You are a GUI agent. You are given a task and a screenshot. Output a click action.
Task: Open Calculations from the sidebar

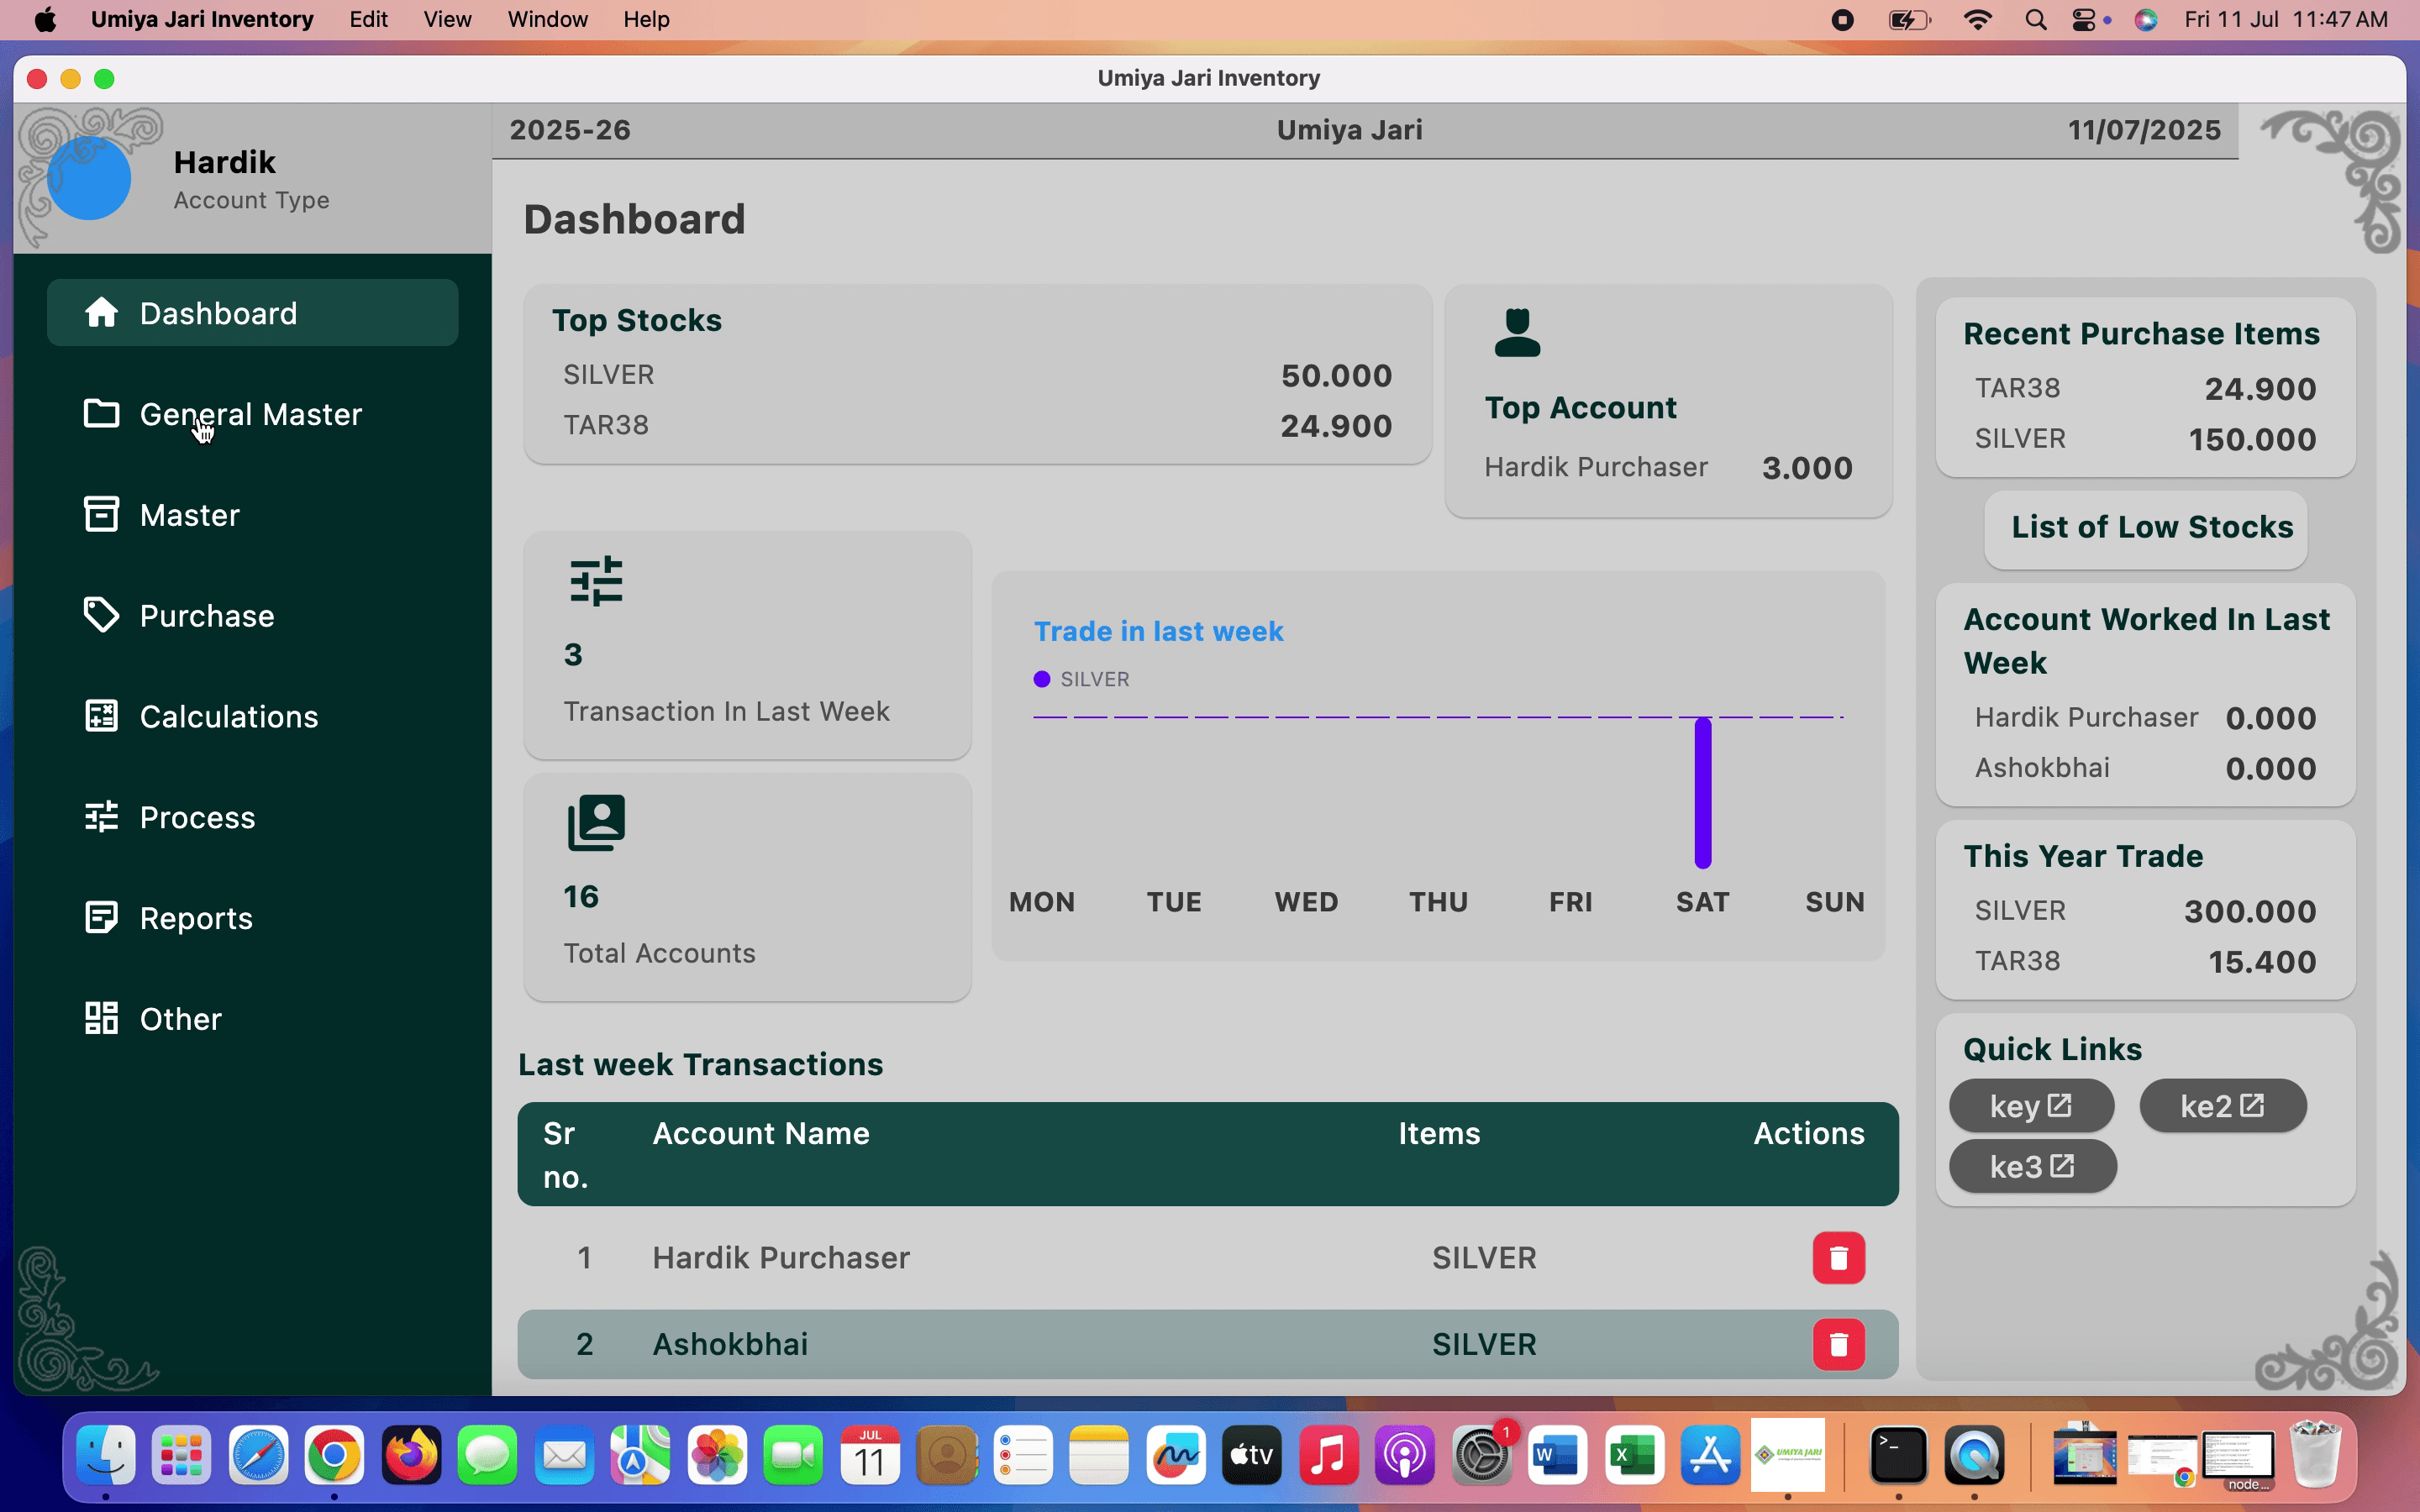228,716
